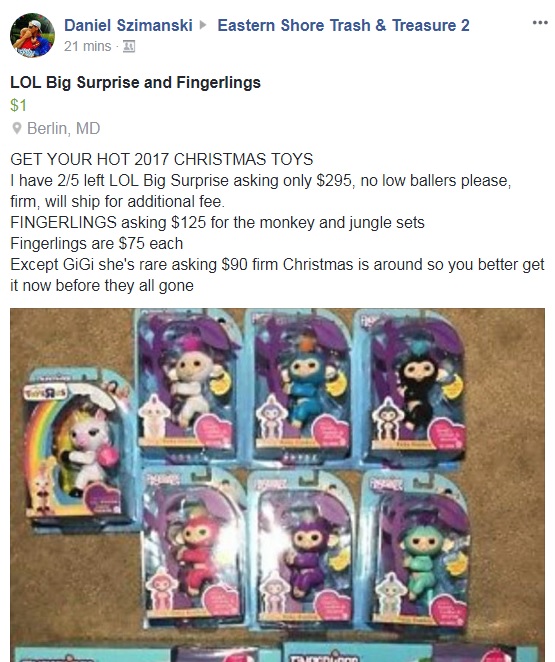
Task: Click the purple monkey Fingerling package
Action: click(x=301, y=550)
